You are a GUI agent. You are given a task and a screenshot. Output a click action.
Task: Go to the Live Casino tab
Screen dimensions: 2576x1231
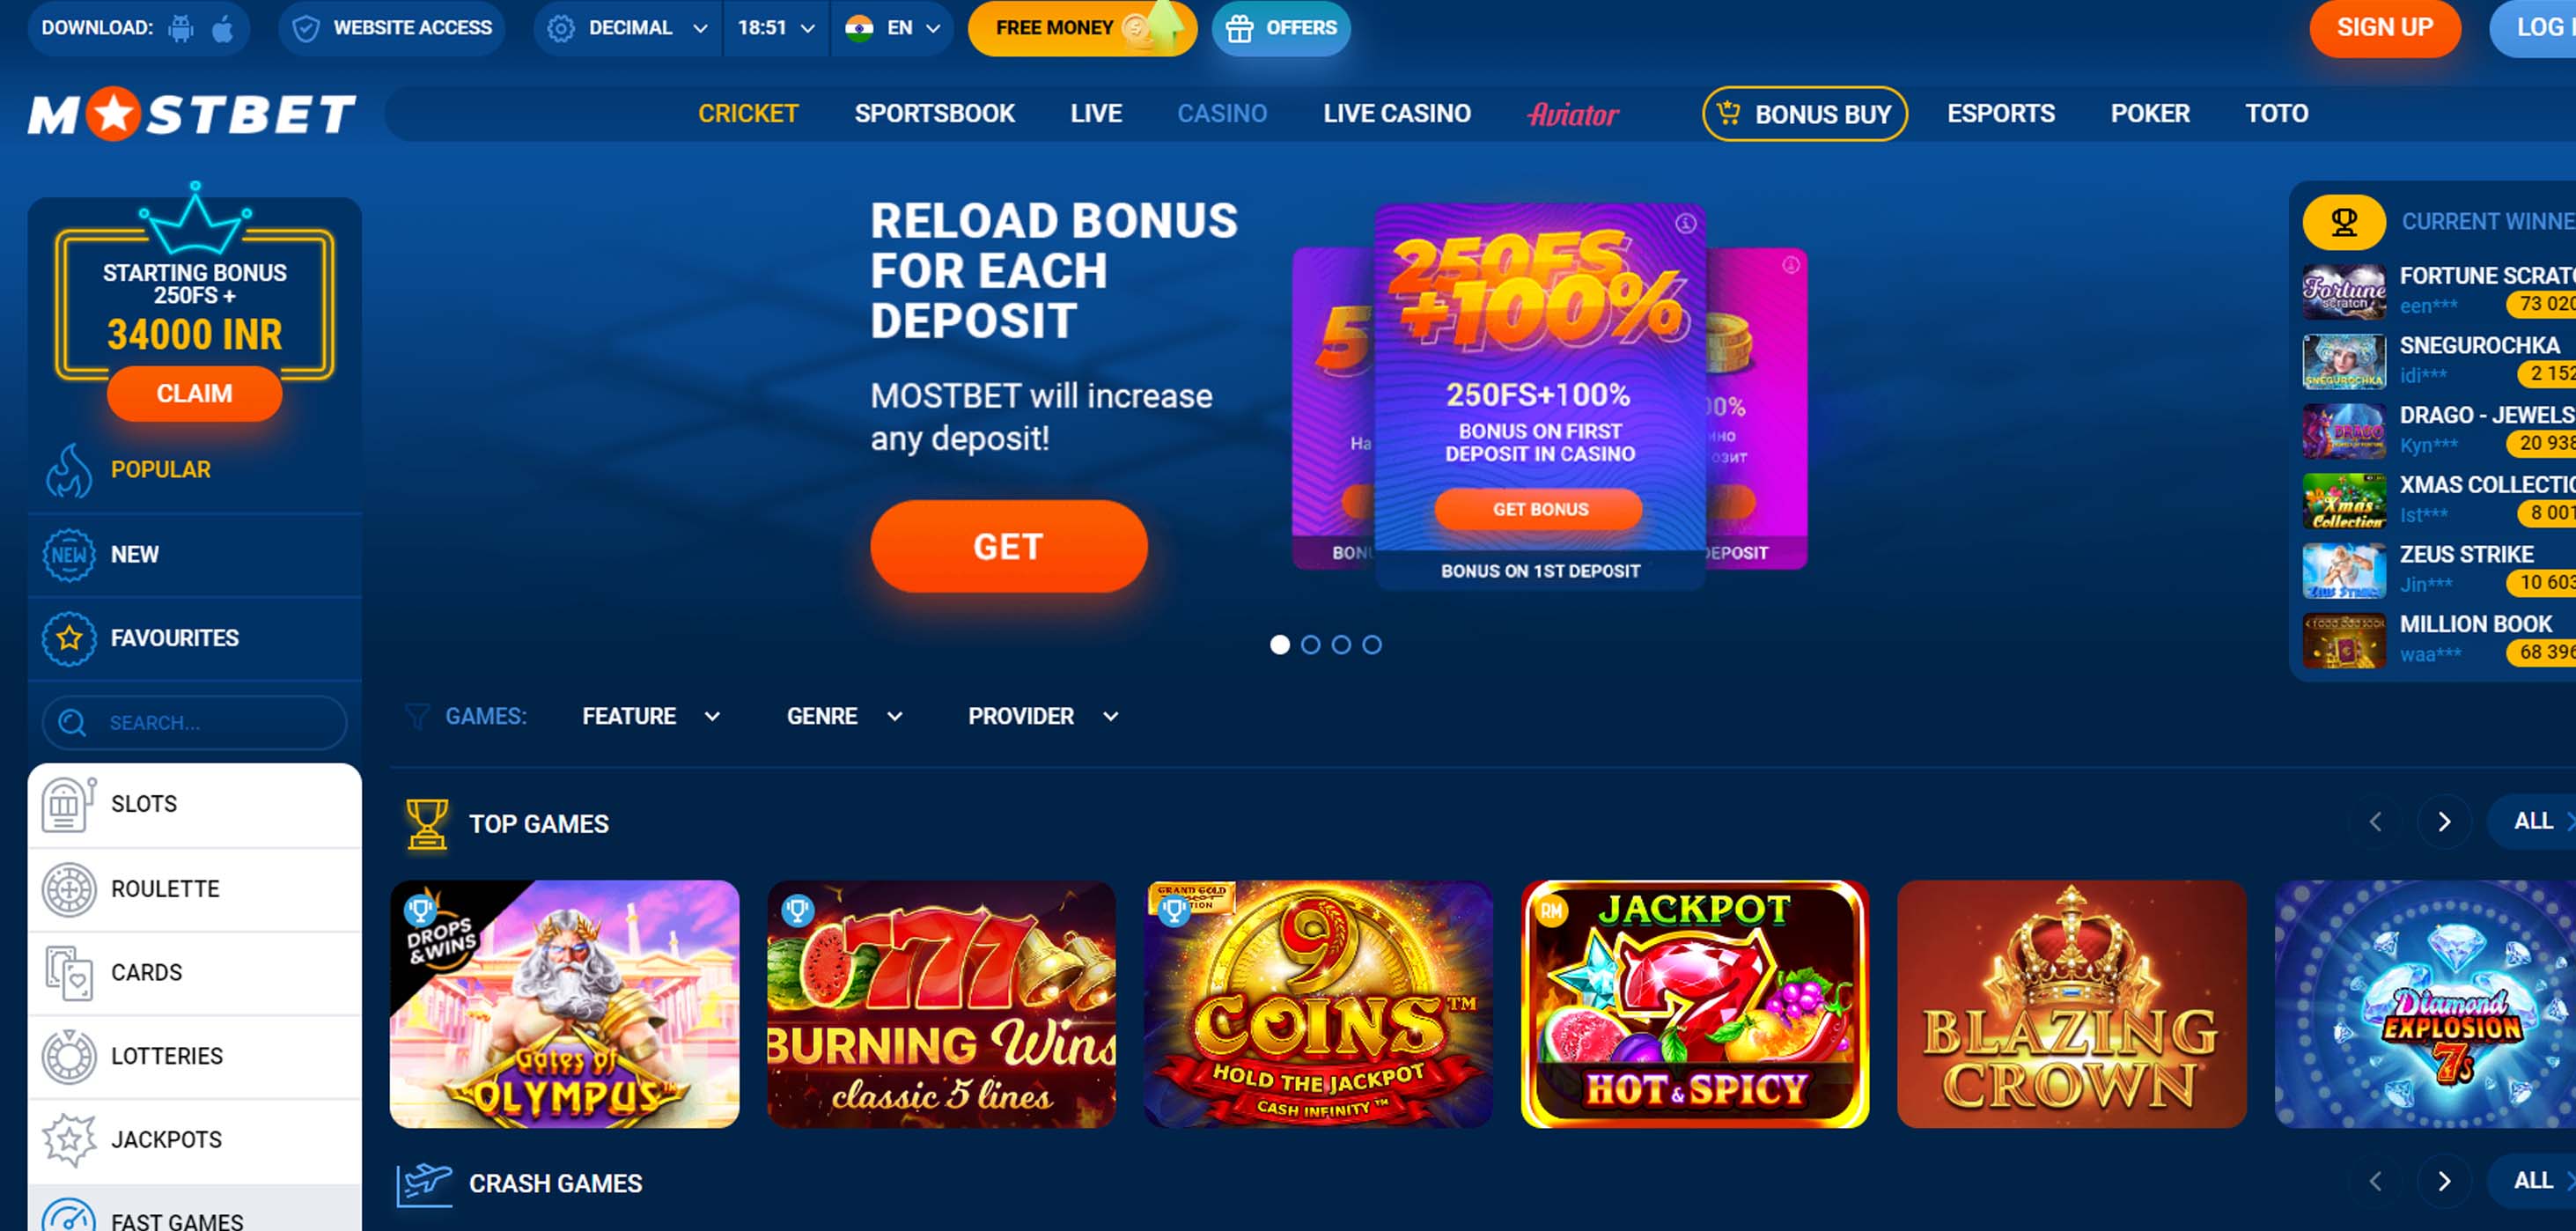point(1397,114)
